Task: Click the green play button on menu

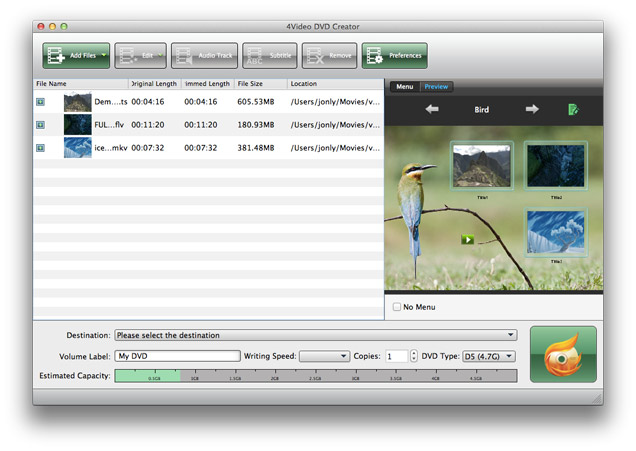Action: [x=468, y=239]
